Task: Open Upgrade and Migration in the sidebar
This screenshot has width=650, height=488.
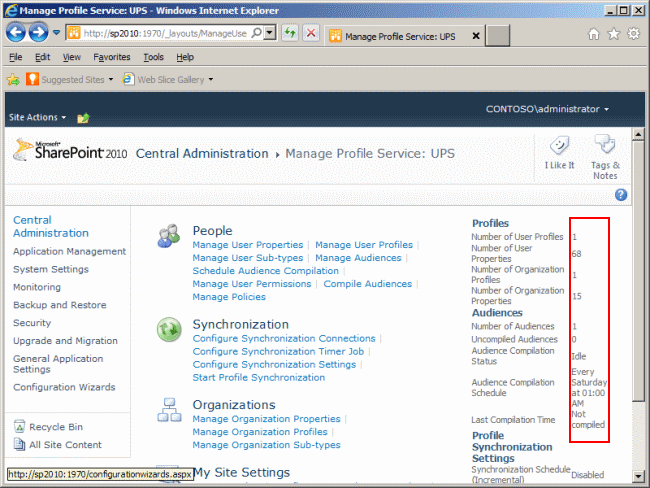Action: coord(65,340)
